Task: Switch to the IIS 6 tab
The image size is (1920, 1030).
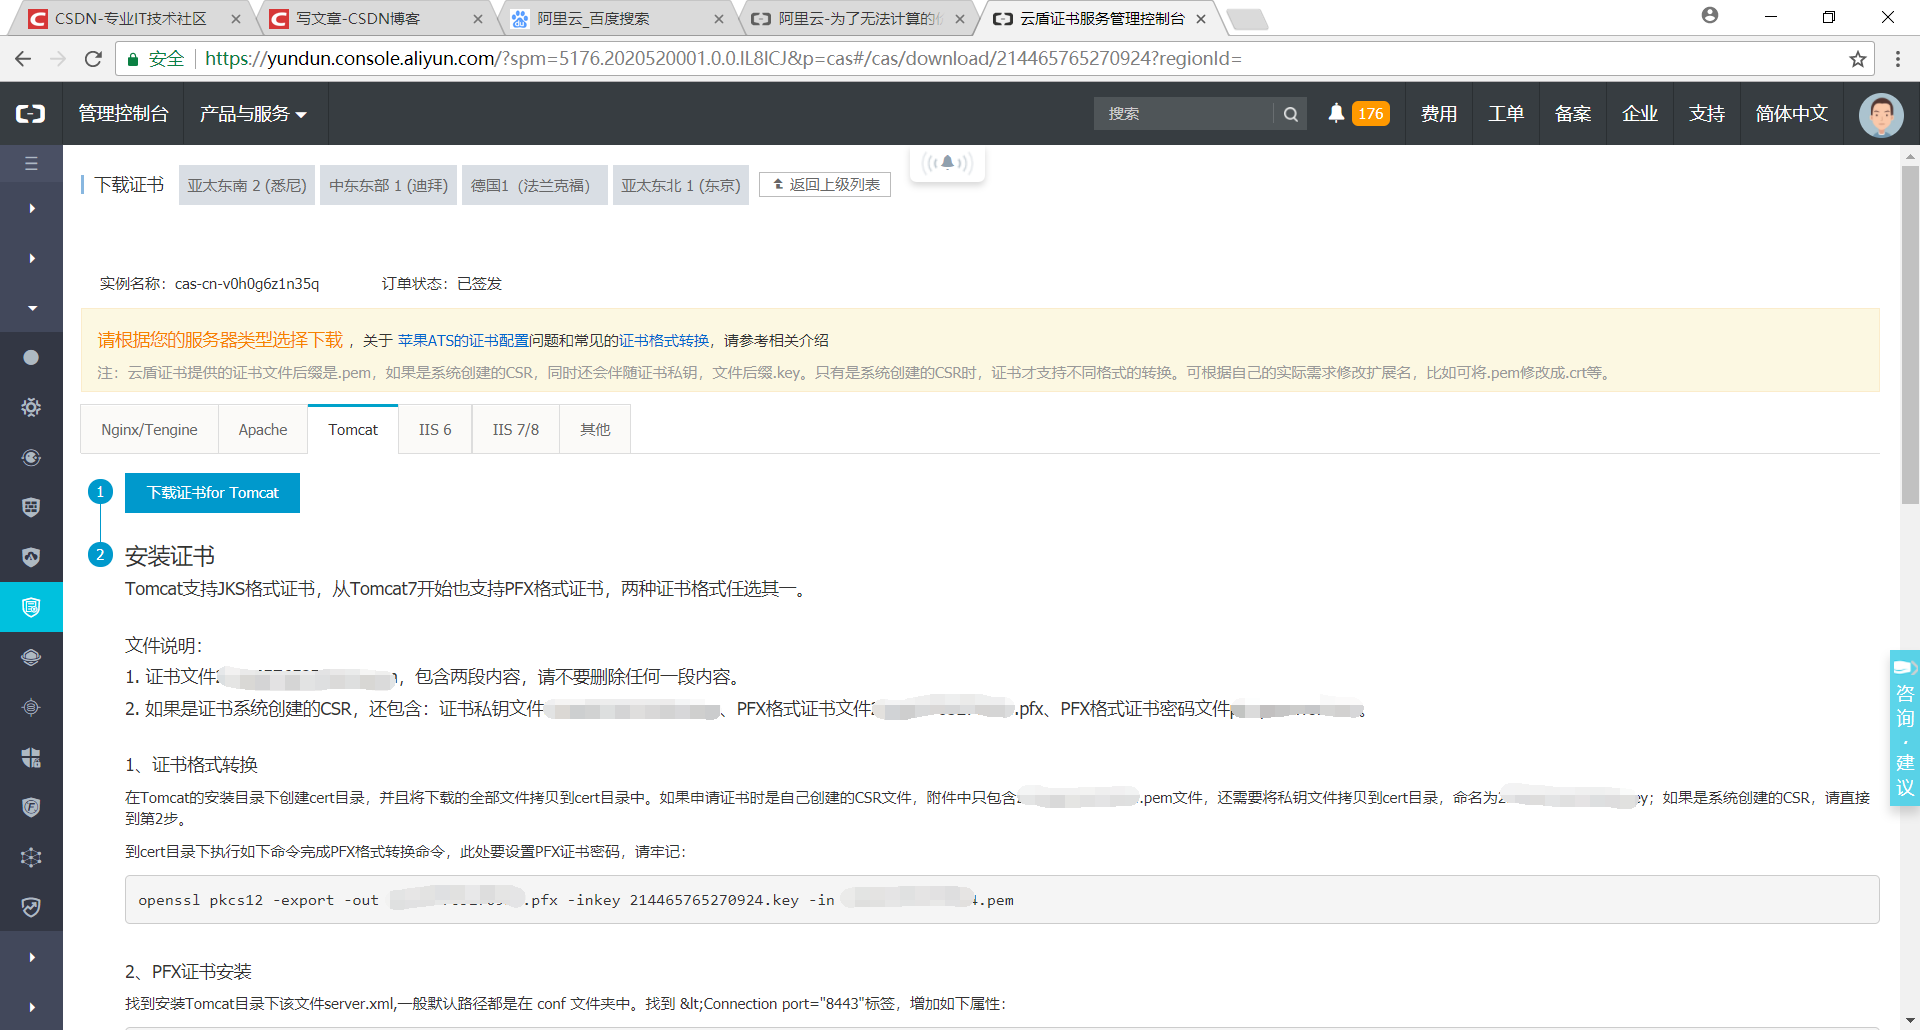Action: pos(435,429)
